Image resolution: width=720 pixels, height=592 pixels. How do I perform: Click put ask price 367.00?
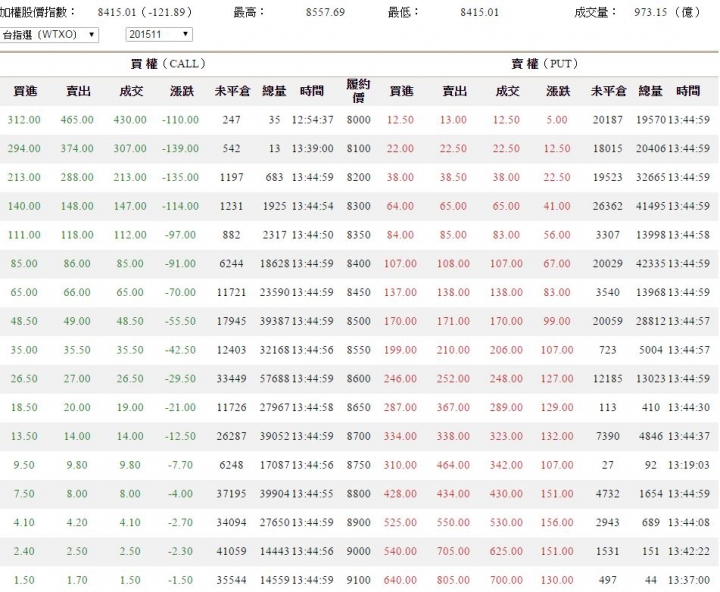tap(453, 407)
